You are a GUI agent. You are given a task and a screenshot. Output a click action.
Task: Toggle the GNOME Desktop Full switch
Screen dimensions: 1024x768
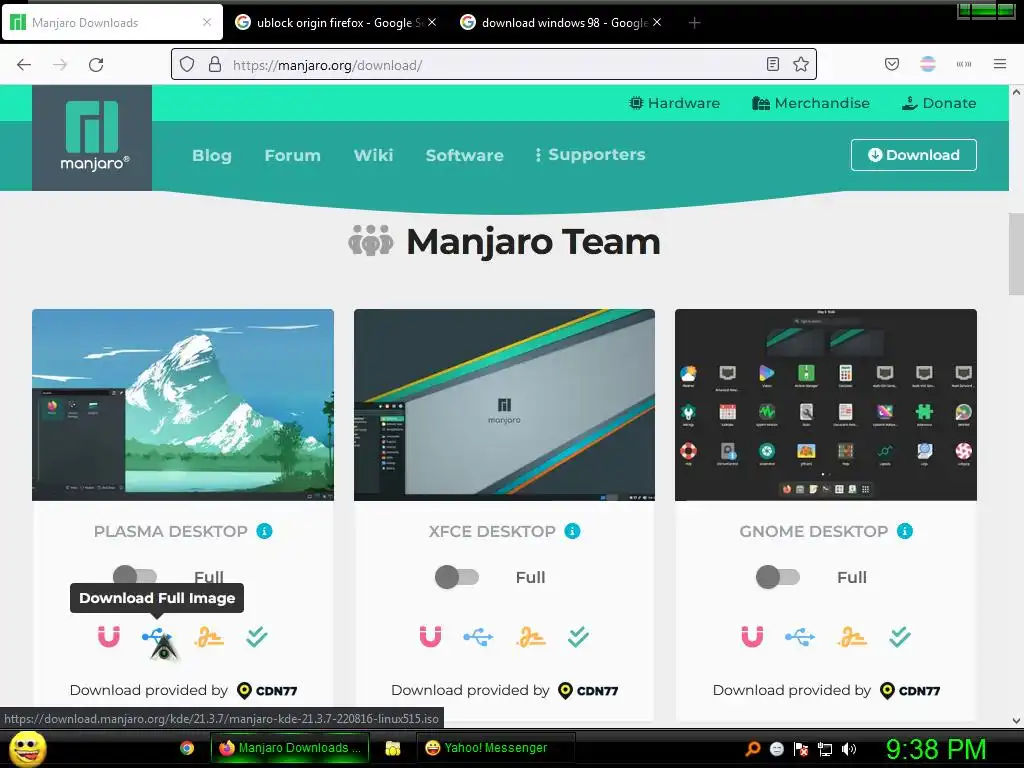click(x=778, y=577)
